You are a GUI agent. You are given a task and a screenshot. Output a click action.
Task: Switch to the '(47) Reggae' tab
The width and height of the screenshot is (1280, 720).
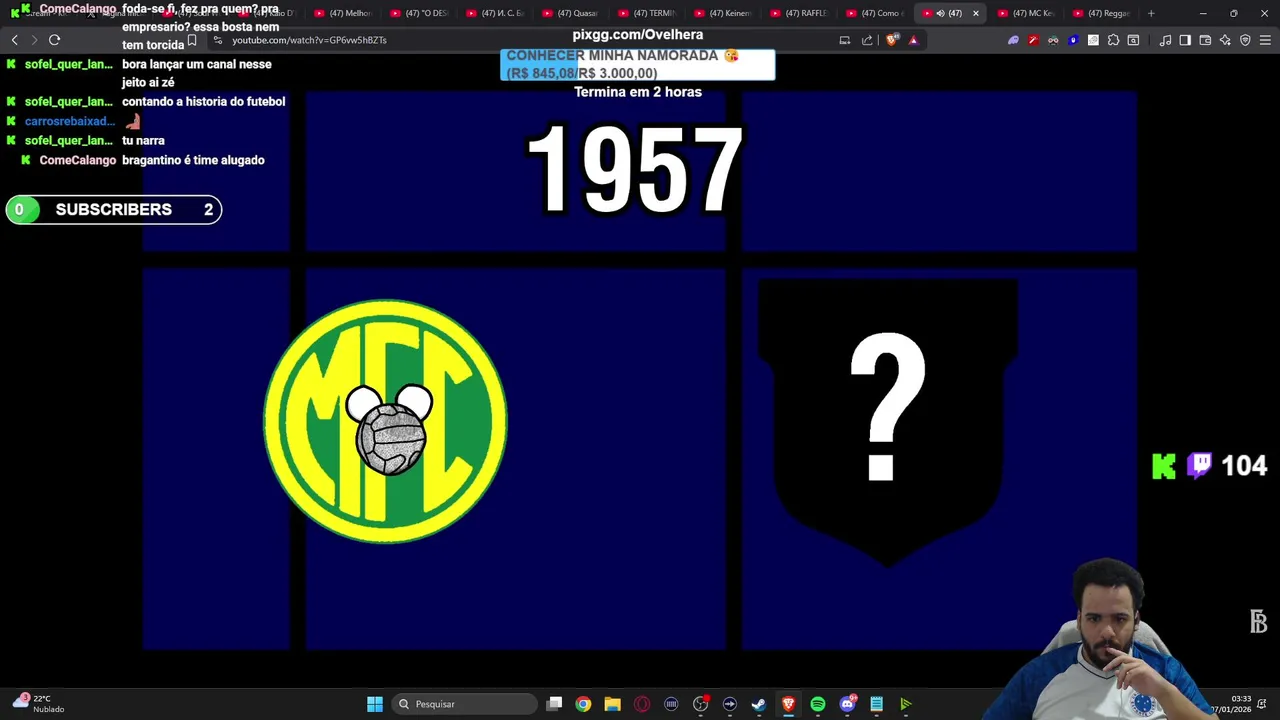[1102, 13]
